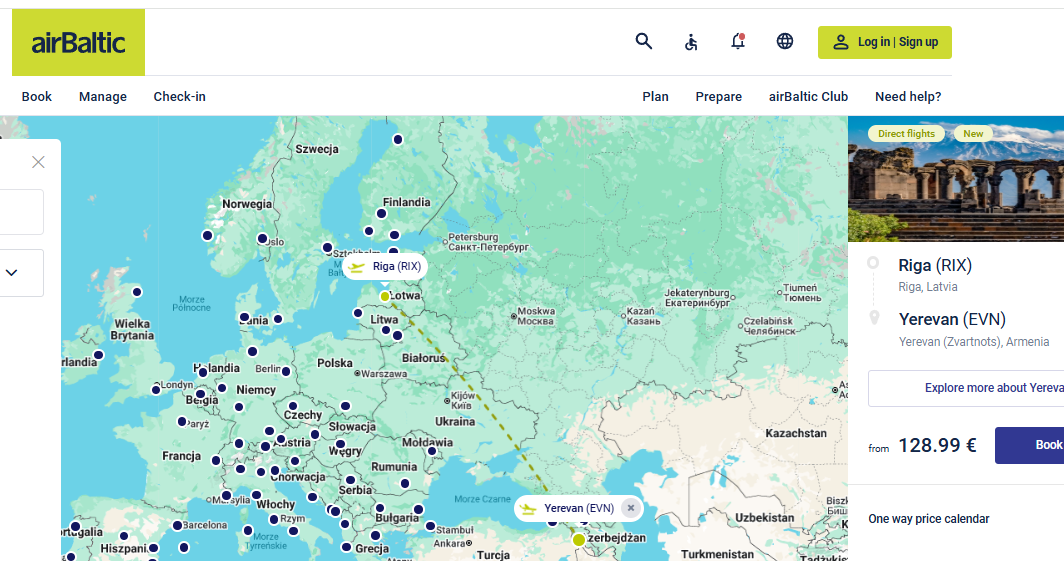The height and width of the screenshot is (561, 1064).
Task: Click the Need help? menu item
Action: (908, 96)
